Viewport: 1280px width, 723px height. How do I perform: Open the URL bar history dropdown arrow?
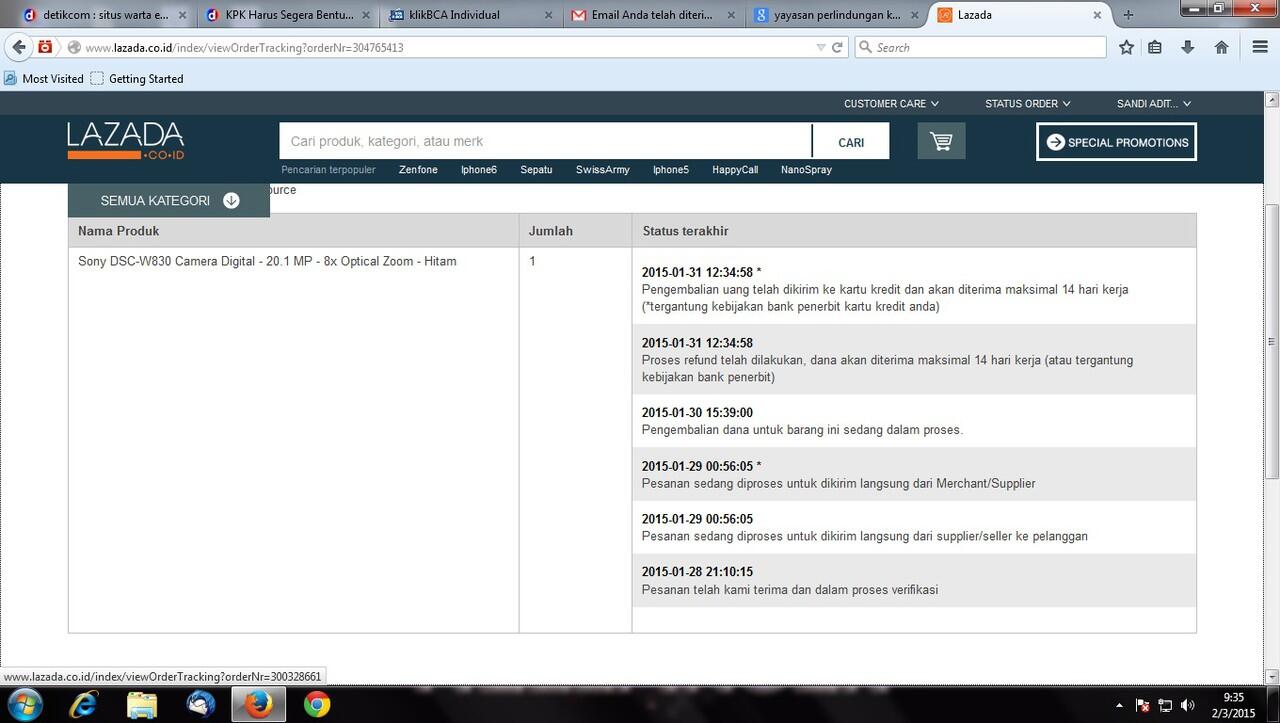(x=821, y=47)
